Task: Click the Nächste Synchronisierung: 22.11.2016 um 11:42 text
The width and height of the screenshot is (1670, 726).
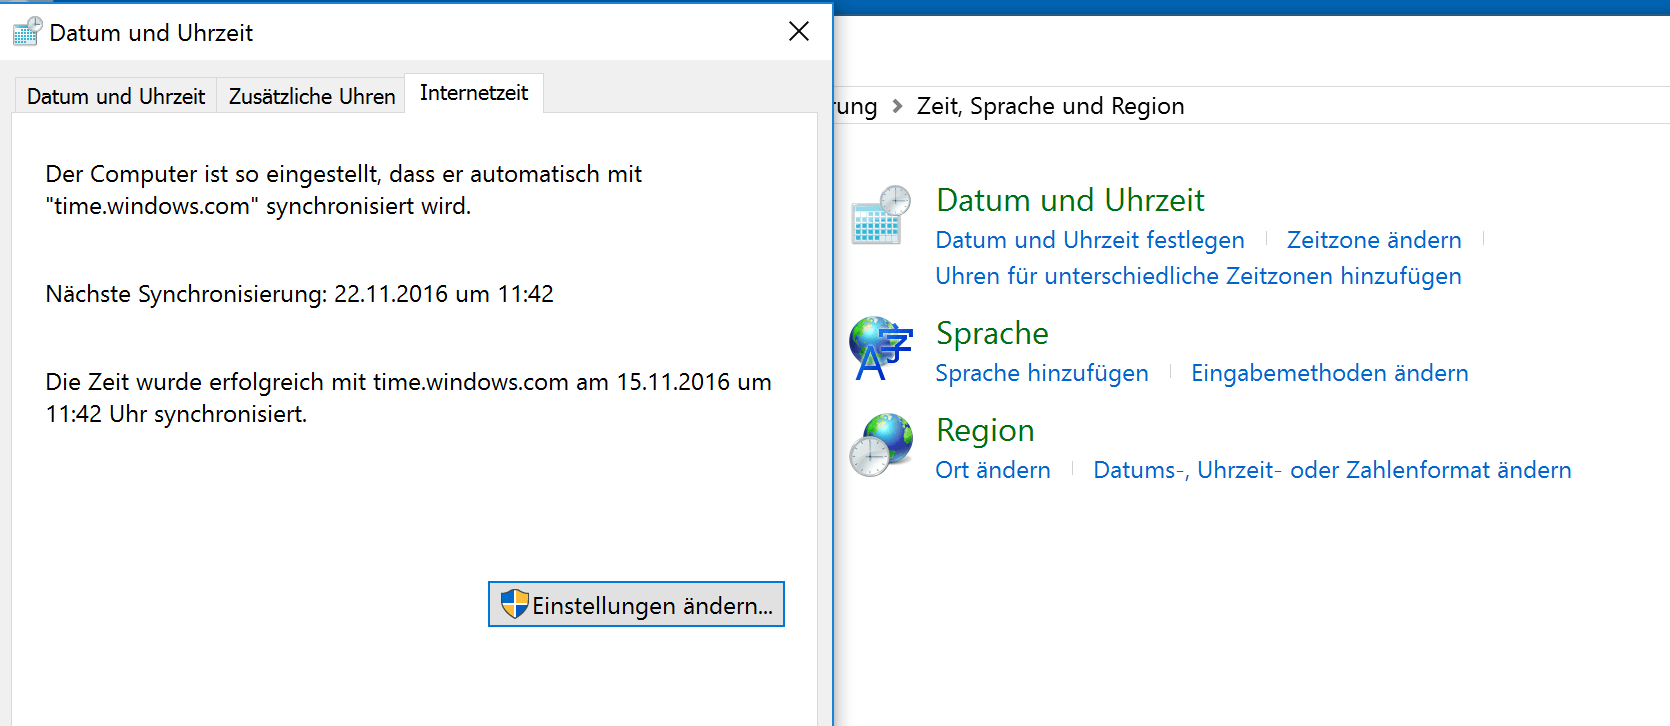Action: 300,294
